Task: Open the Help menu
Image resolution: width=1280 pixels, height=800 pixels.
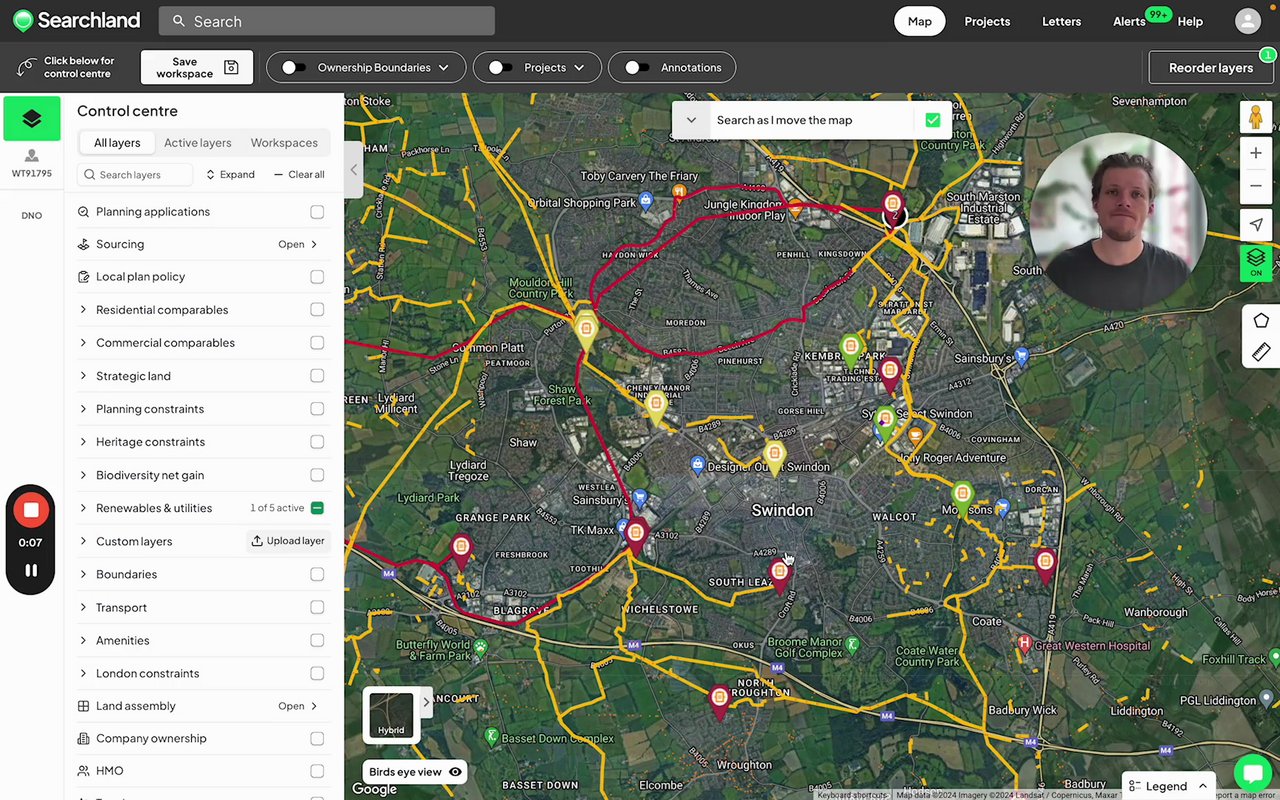Action: [x=1190, y=21]
